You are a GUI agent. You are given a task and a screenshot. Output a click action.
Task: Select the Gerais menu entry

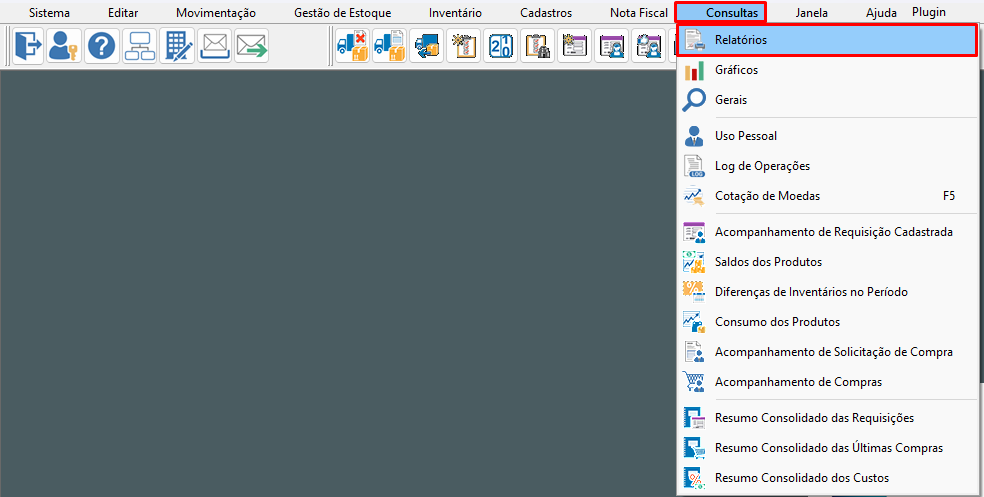pos(826,100)
